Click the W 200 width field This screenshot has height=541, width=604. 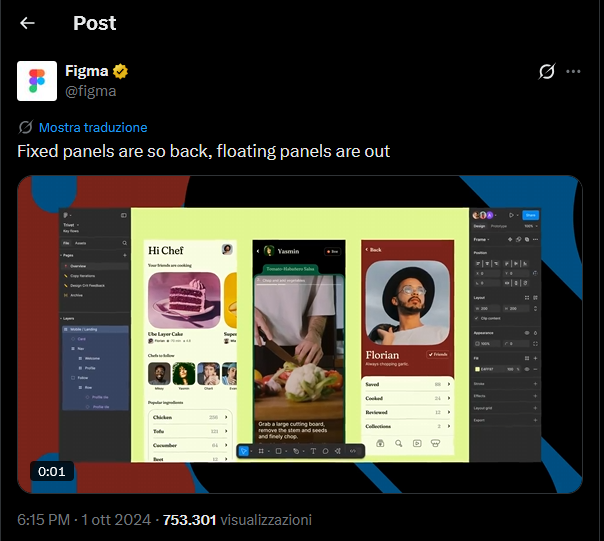[x=487, y=309]
